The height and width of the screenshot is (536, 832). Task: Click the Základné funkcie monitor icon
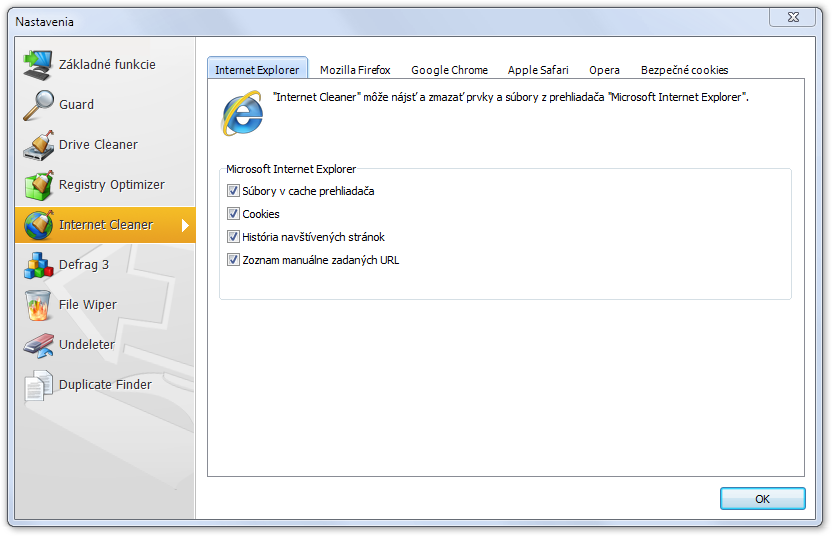click(x=38, y=65)
